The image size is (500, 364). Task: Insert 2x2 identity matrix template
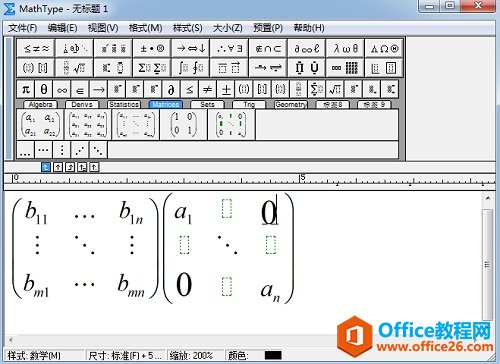click(183, 125)
